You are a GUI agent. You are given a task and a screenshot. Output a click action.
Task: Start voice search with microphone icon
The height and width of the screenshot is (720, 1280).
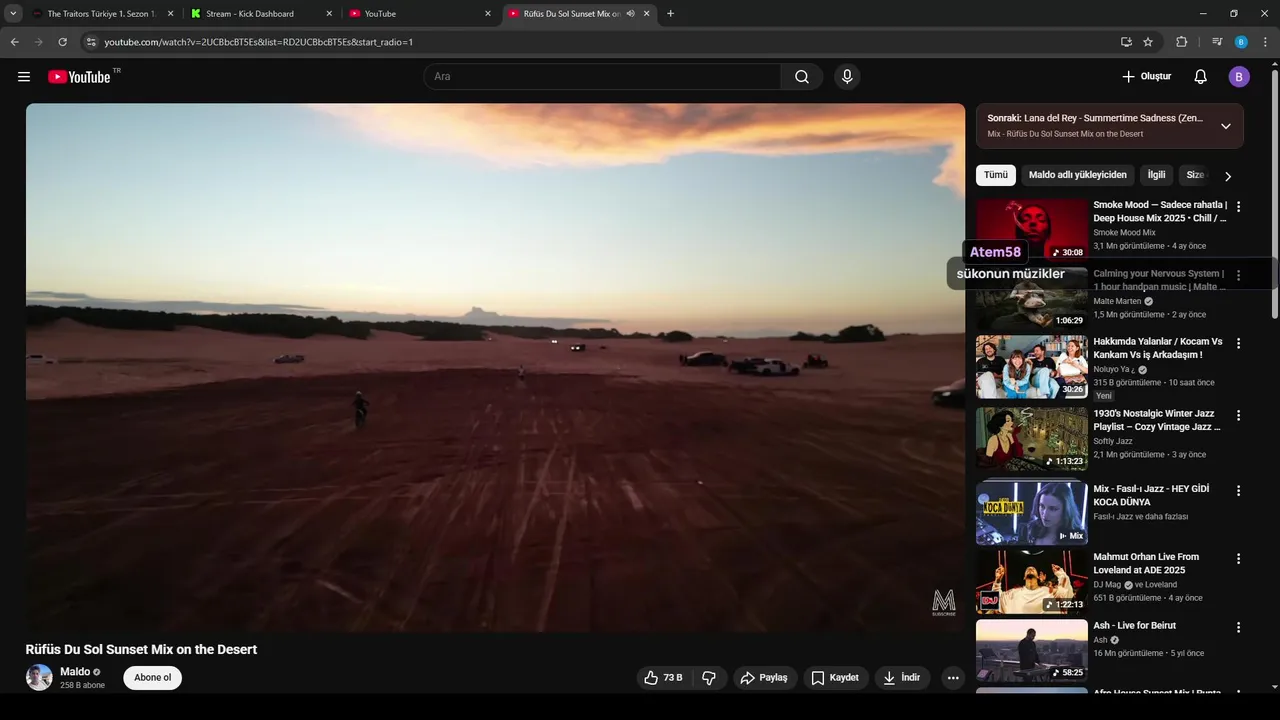[x=847, y=77]
